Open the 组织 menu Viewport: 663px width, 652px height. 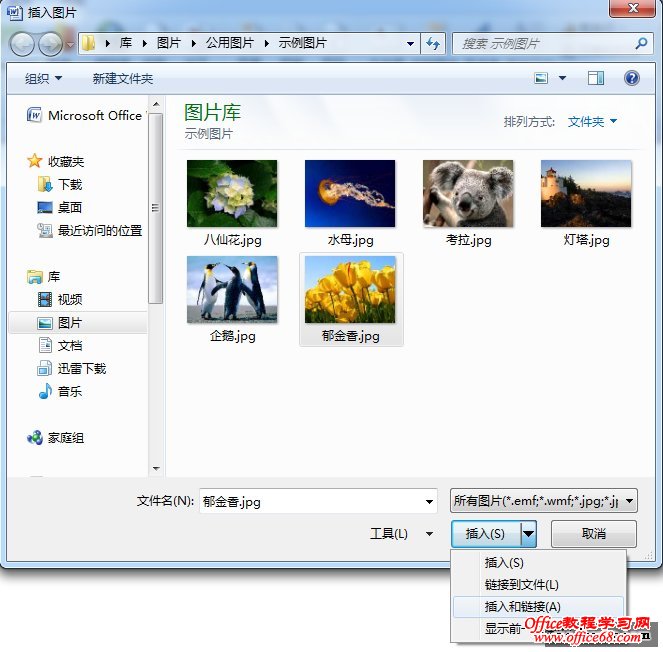point(43,78)
